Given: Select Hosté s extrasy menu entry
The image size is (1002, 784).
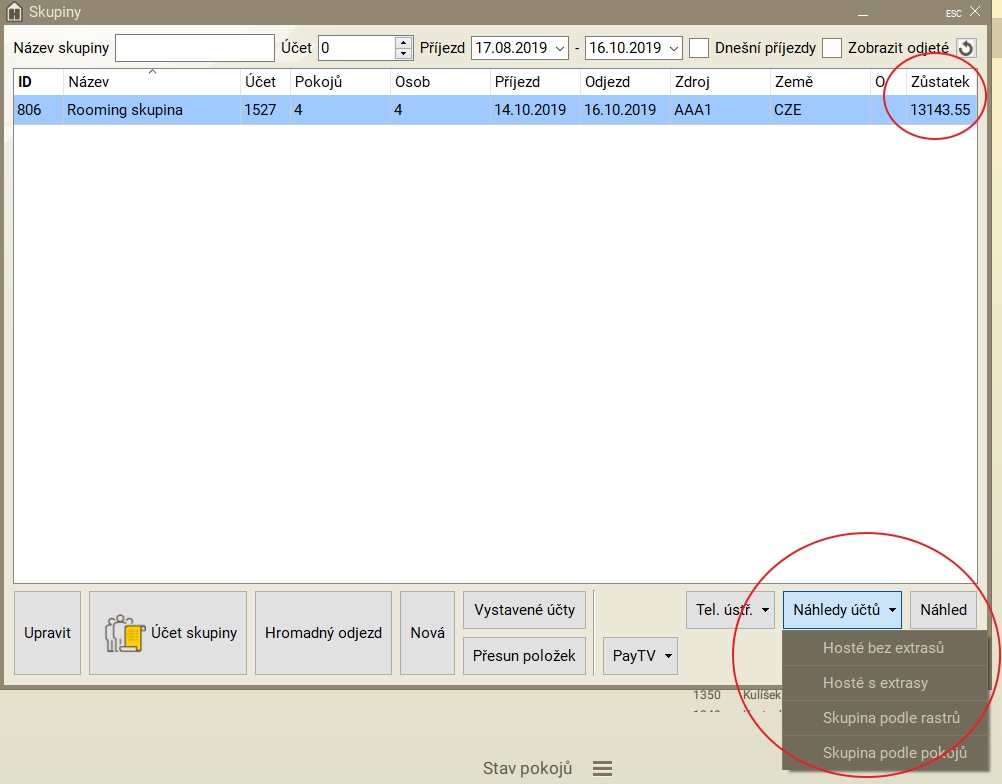Looking at the screenshot, I should 875,683.
